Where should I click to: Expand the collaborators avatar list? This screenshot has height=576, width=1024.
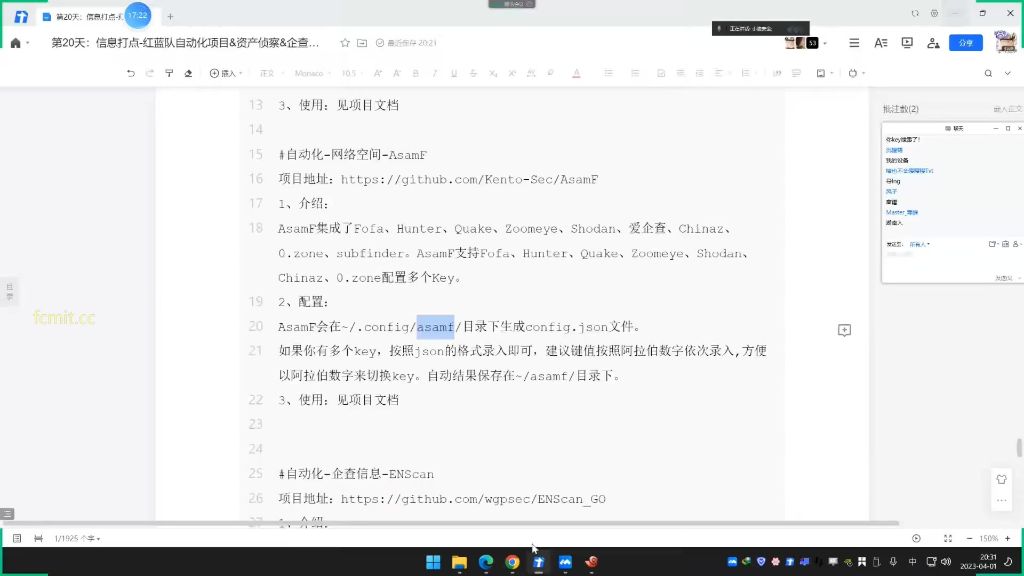(825, 43)
